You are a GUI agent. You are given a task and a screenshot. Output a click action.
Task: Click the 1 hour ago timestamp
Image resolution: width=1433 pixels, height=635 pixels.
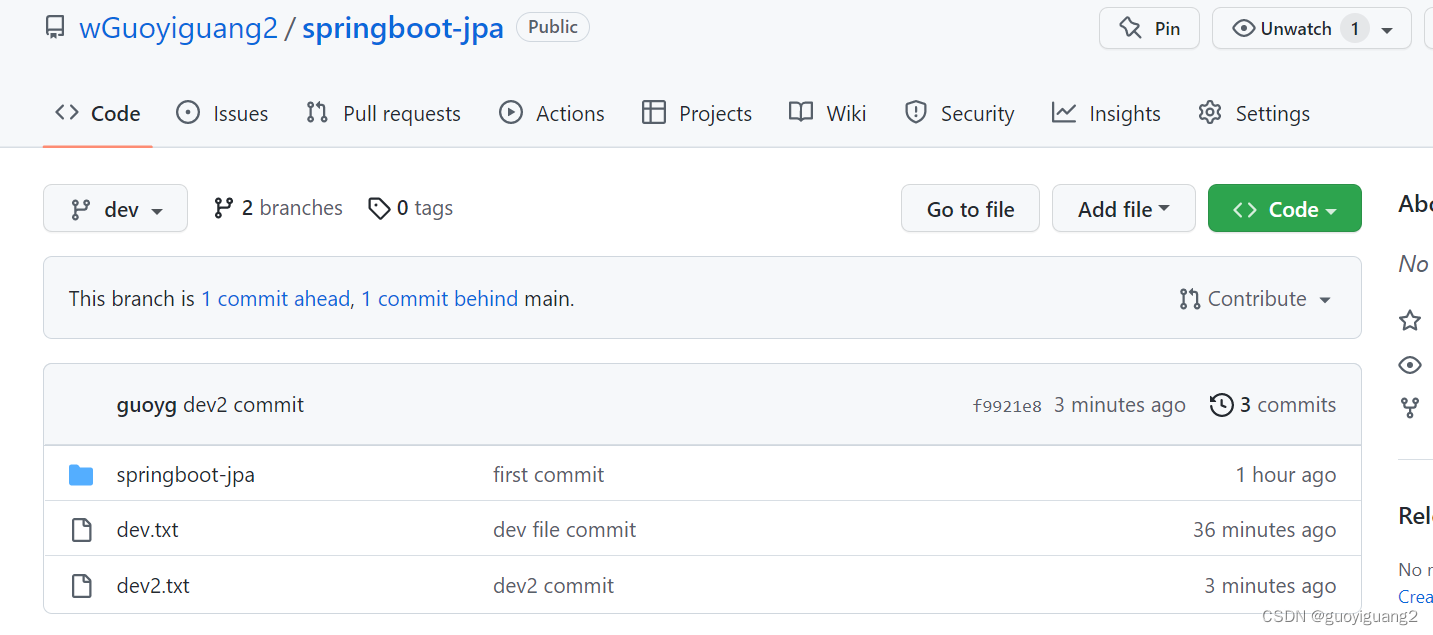pyautogui.click(x=1286, y=475)
